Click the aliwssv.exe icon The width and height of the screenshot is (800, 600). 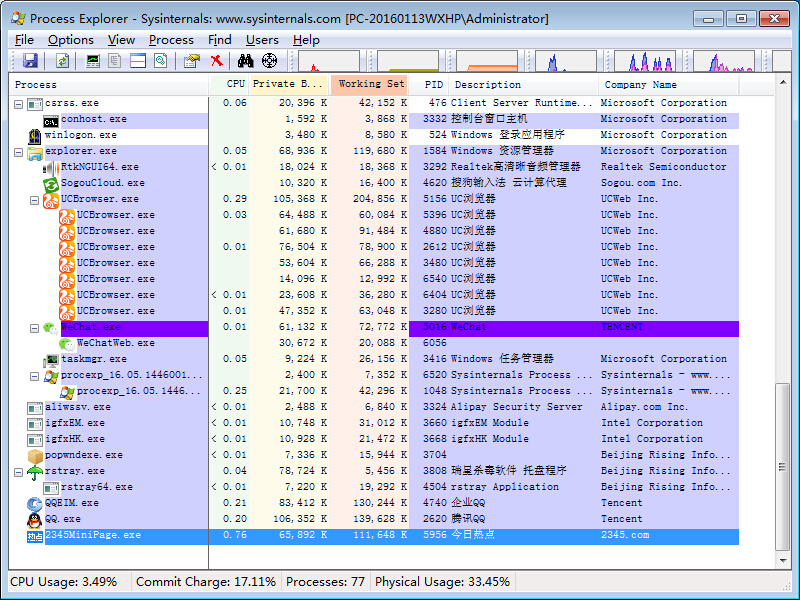pos(35,408)
